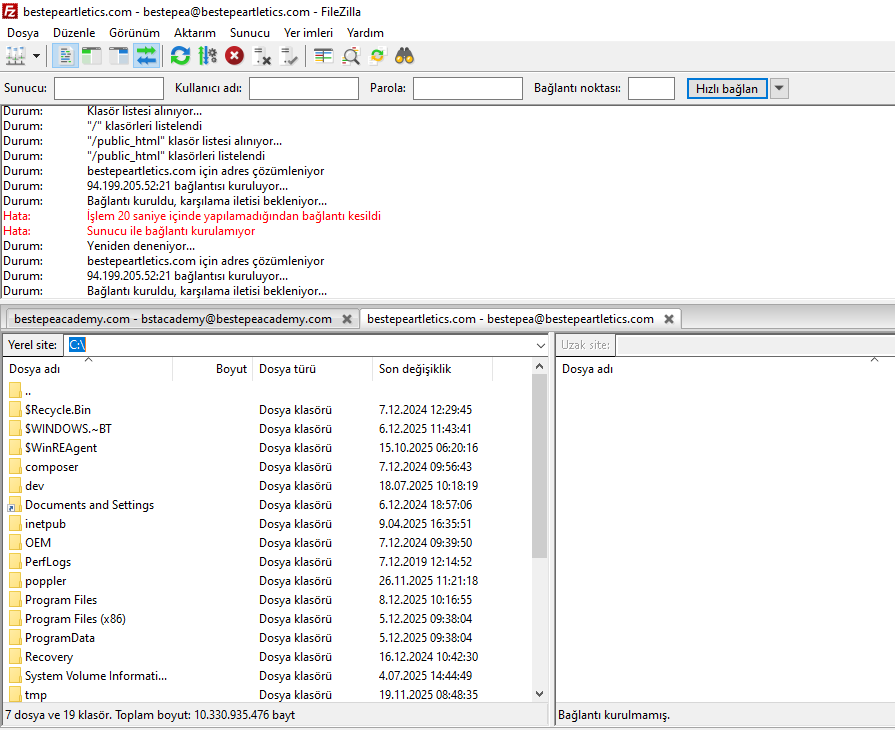Open the Aktarım menu

click(x=195, y=33)
